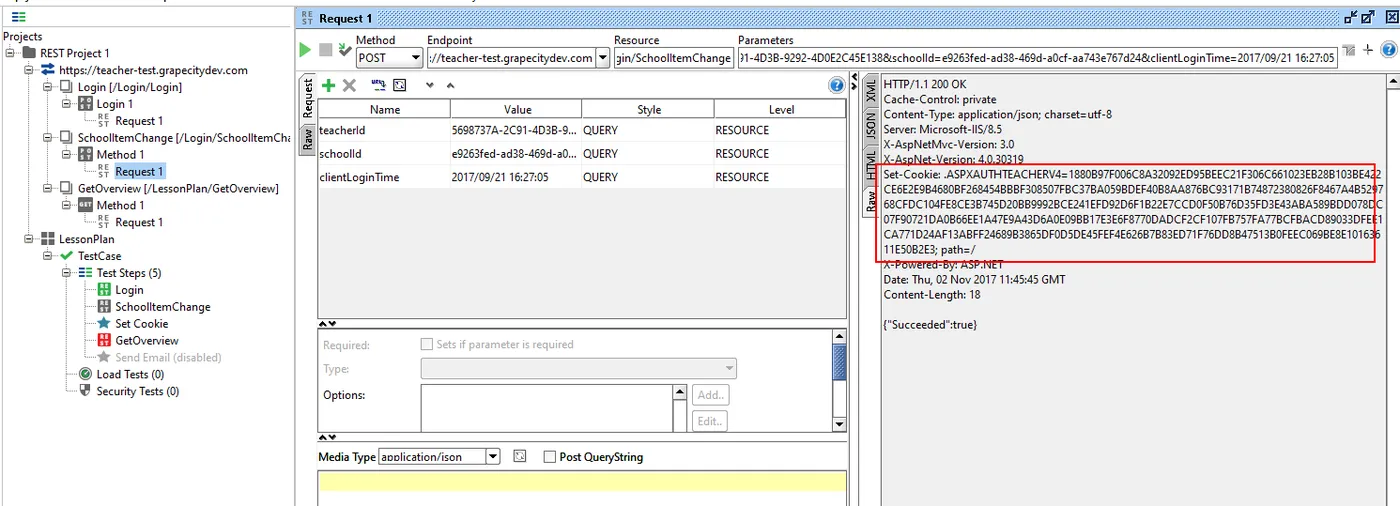Screen dimensions: 1400x506
Task: Remove parameter with grey X icon
Action: (349, 86)
